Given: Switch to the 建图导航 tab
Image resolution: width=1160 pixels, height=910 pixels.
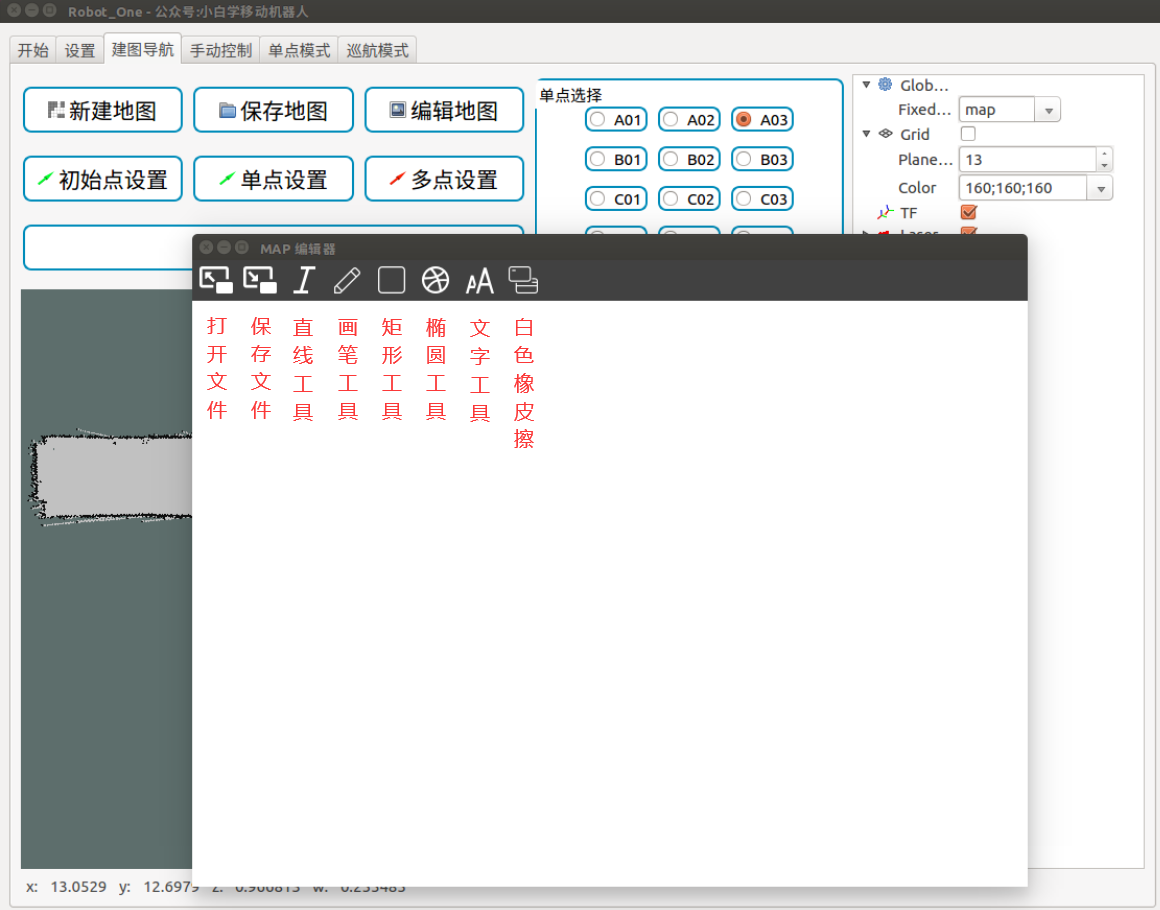Looking at the screenshot, I should 143,50.
